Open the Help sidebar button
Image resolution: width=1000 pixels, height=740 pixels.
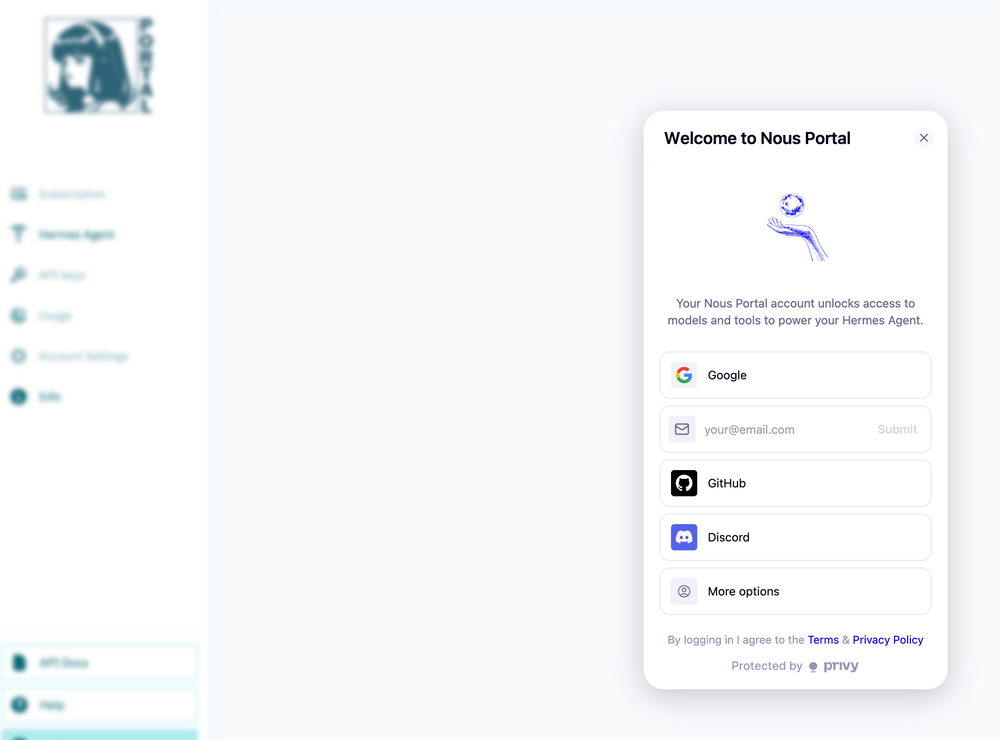99,705
